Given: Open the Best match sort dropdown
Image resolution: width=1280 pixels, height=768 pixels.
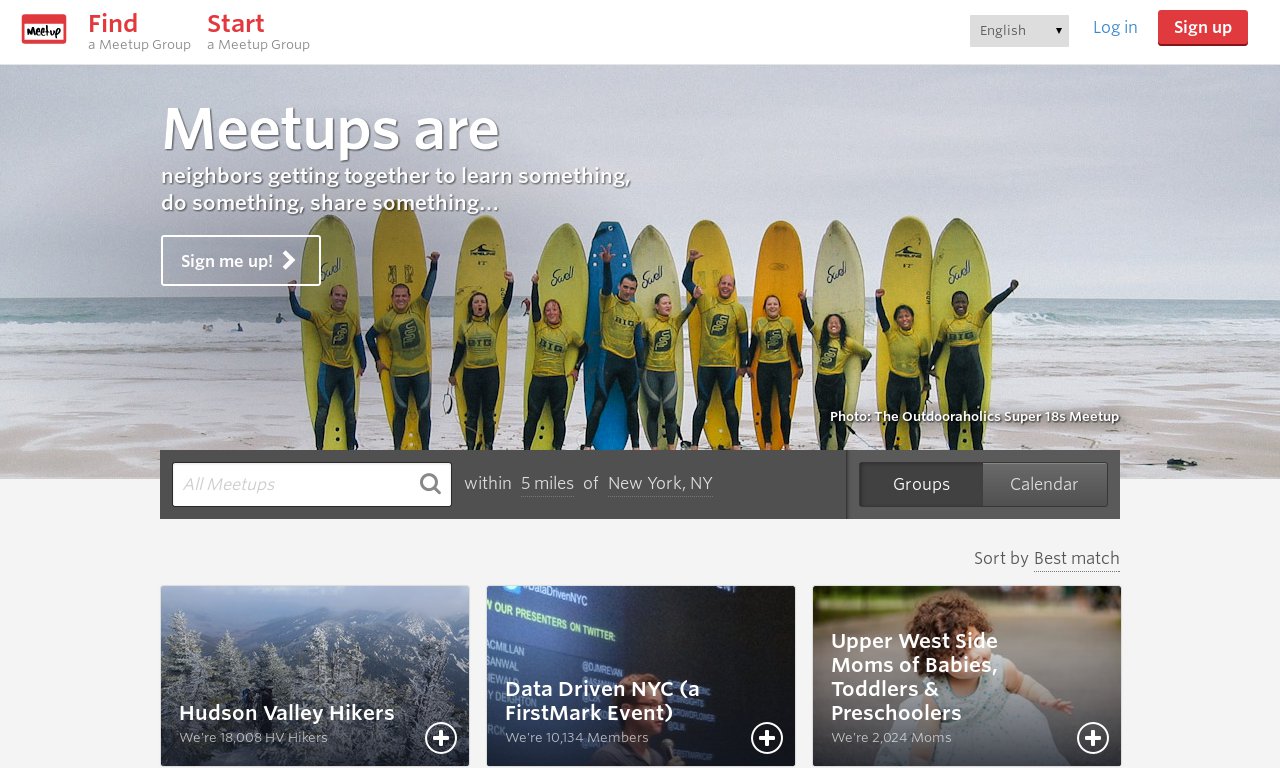Looking at the screenshot, I should 1077,559.
